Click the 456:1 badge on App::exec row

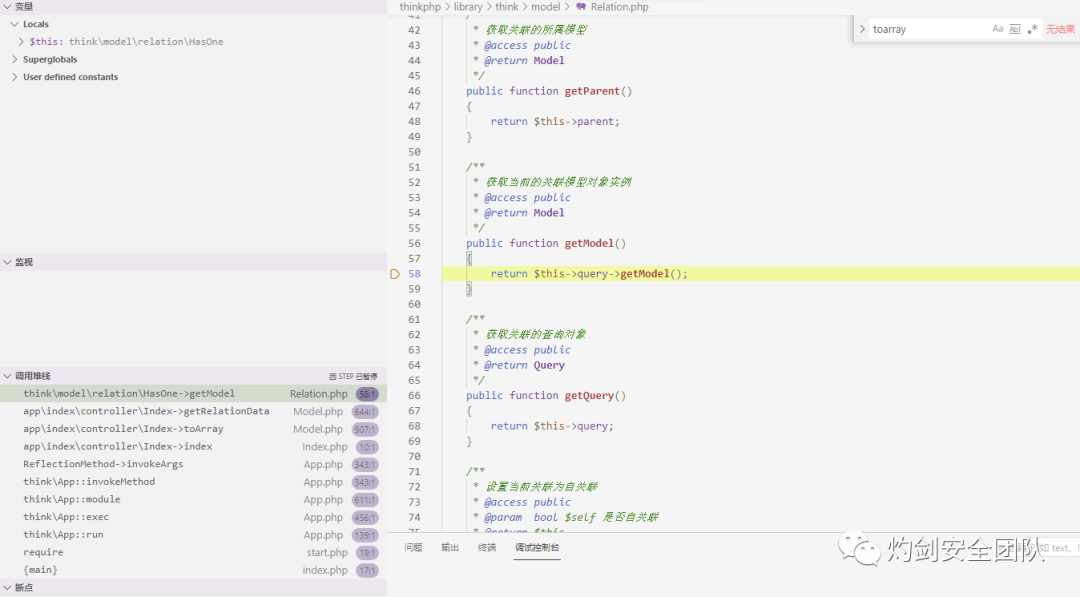pyautogui.click(x=364, y=518)
